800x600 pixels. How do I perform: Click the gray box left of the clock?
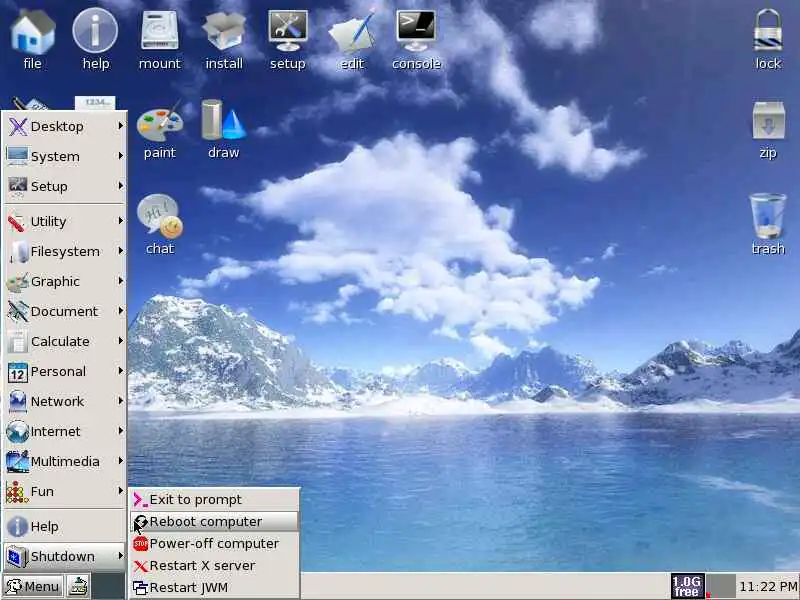click(x=723, y=586)
